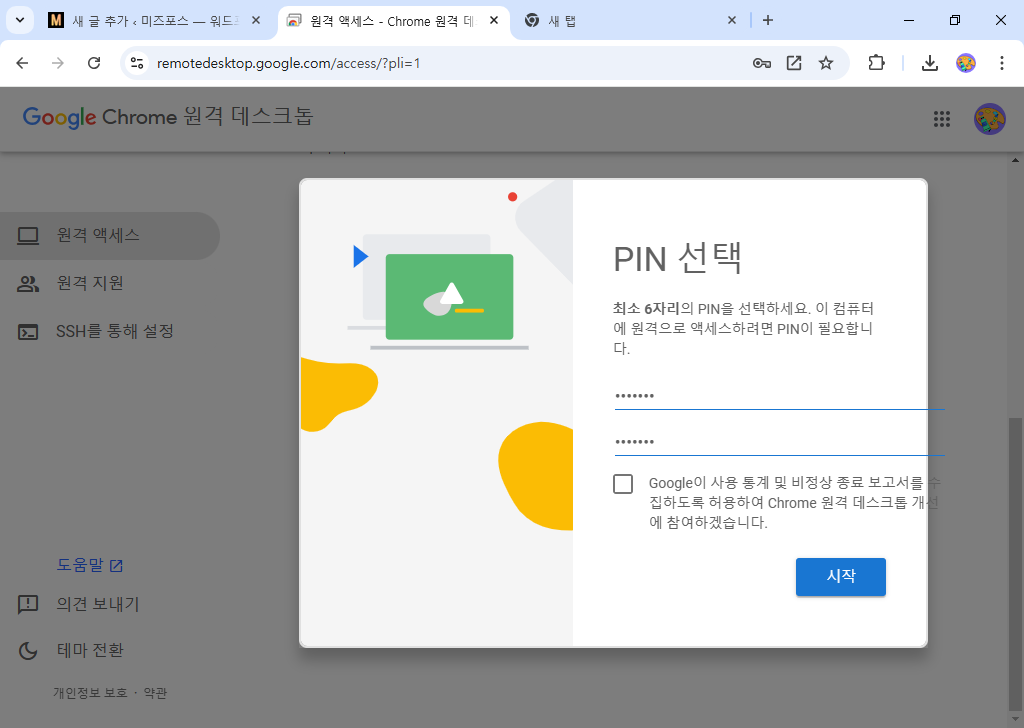Minimize the Chrome window
This screenshot has height=728, width=1024.
908,20
